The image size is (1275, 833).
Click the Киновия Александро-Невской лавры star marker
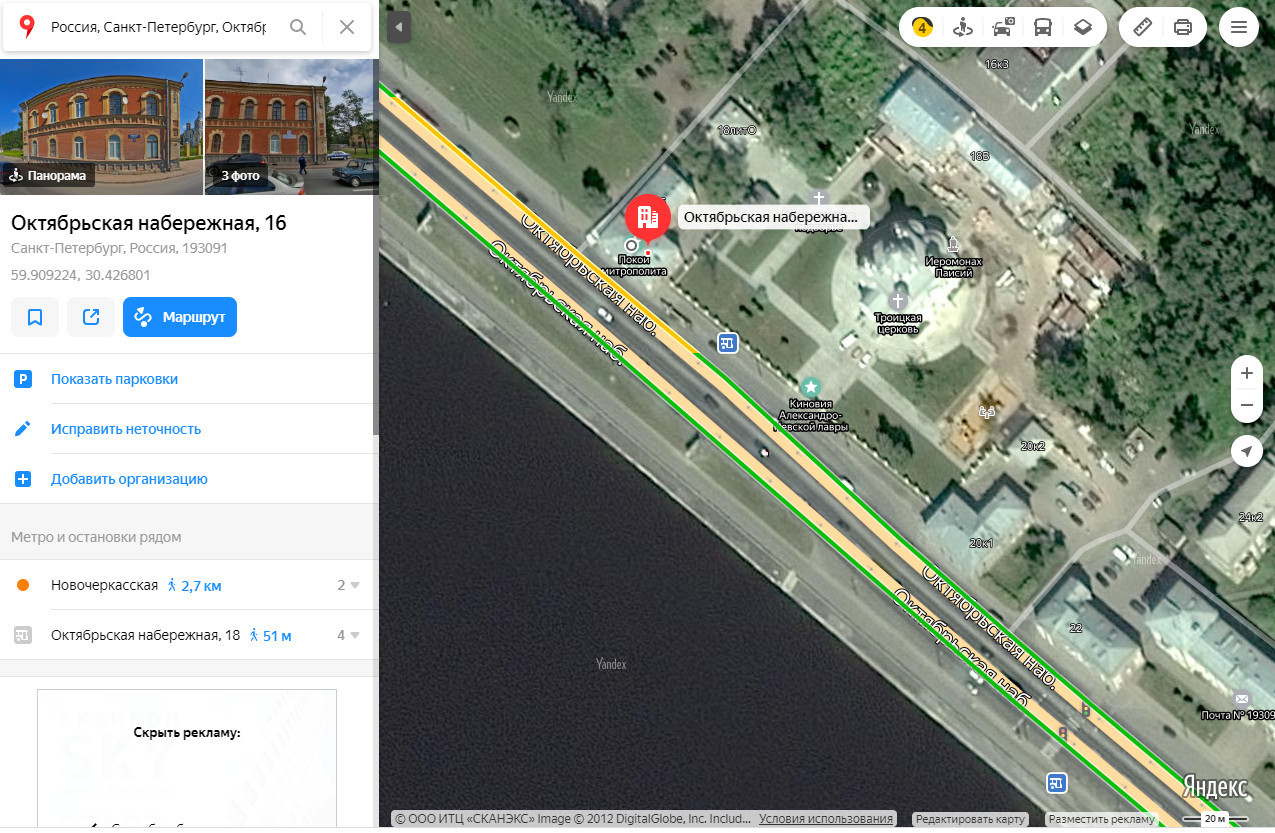click(811, 385)
